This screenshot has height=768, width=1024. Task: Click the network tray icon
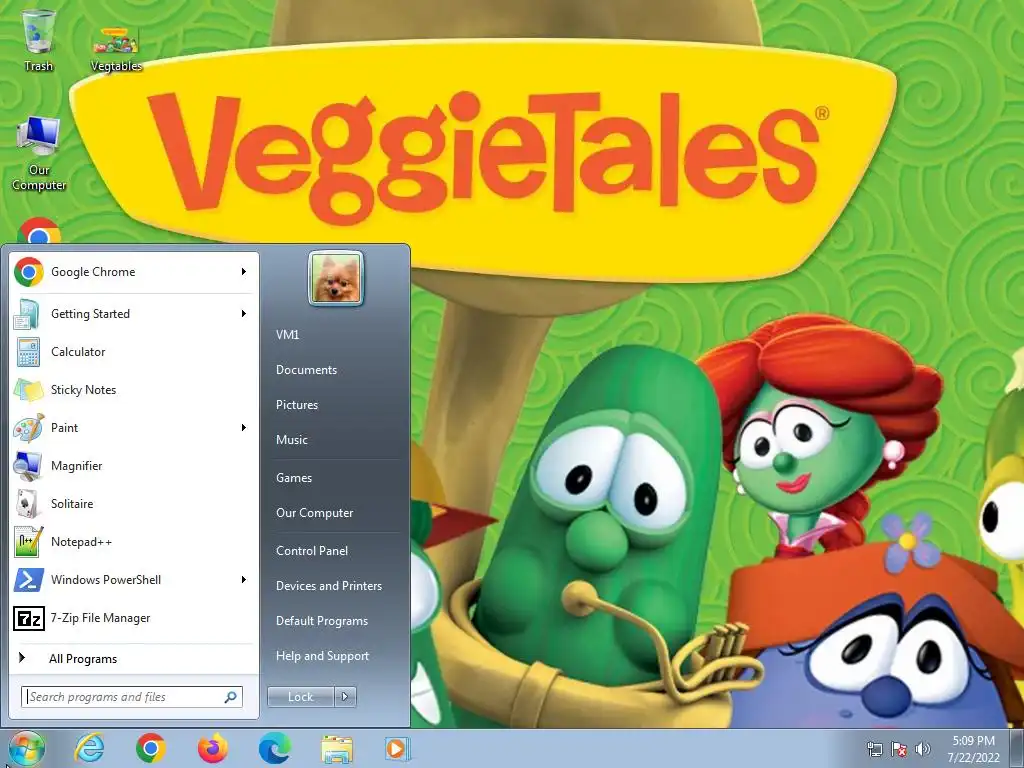874,748
